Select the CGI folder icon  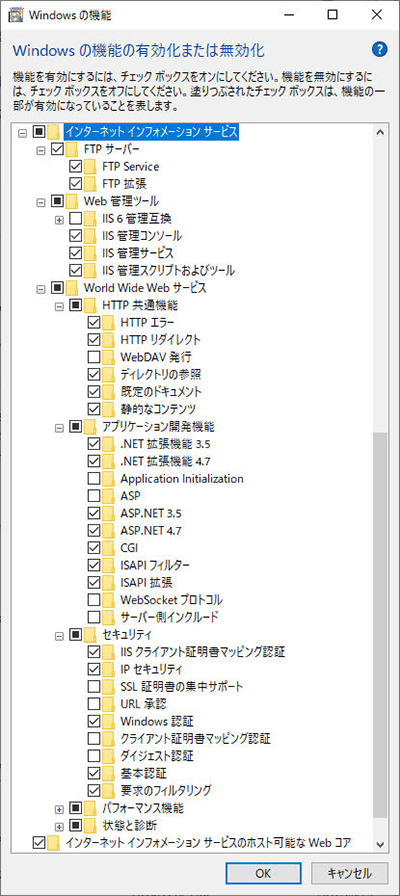pos(108,547)
